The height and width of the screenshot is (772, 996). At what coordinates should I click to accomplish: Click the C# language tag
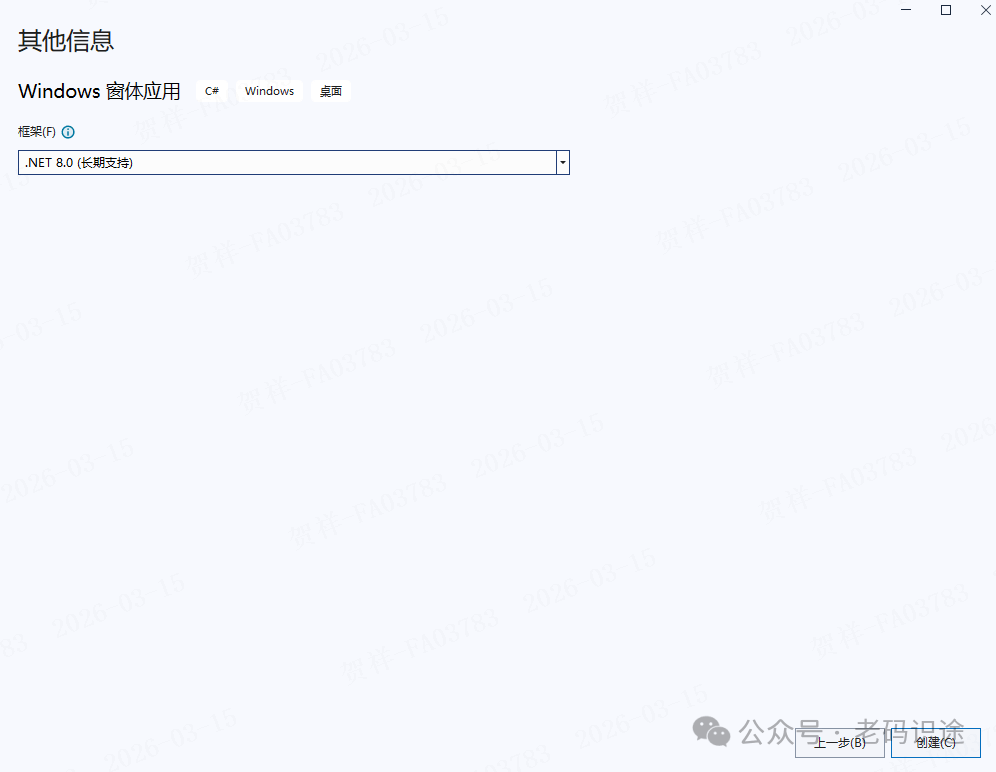212,91
